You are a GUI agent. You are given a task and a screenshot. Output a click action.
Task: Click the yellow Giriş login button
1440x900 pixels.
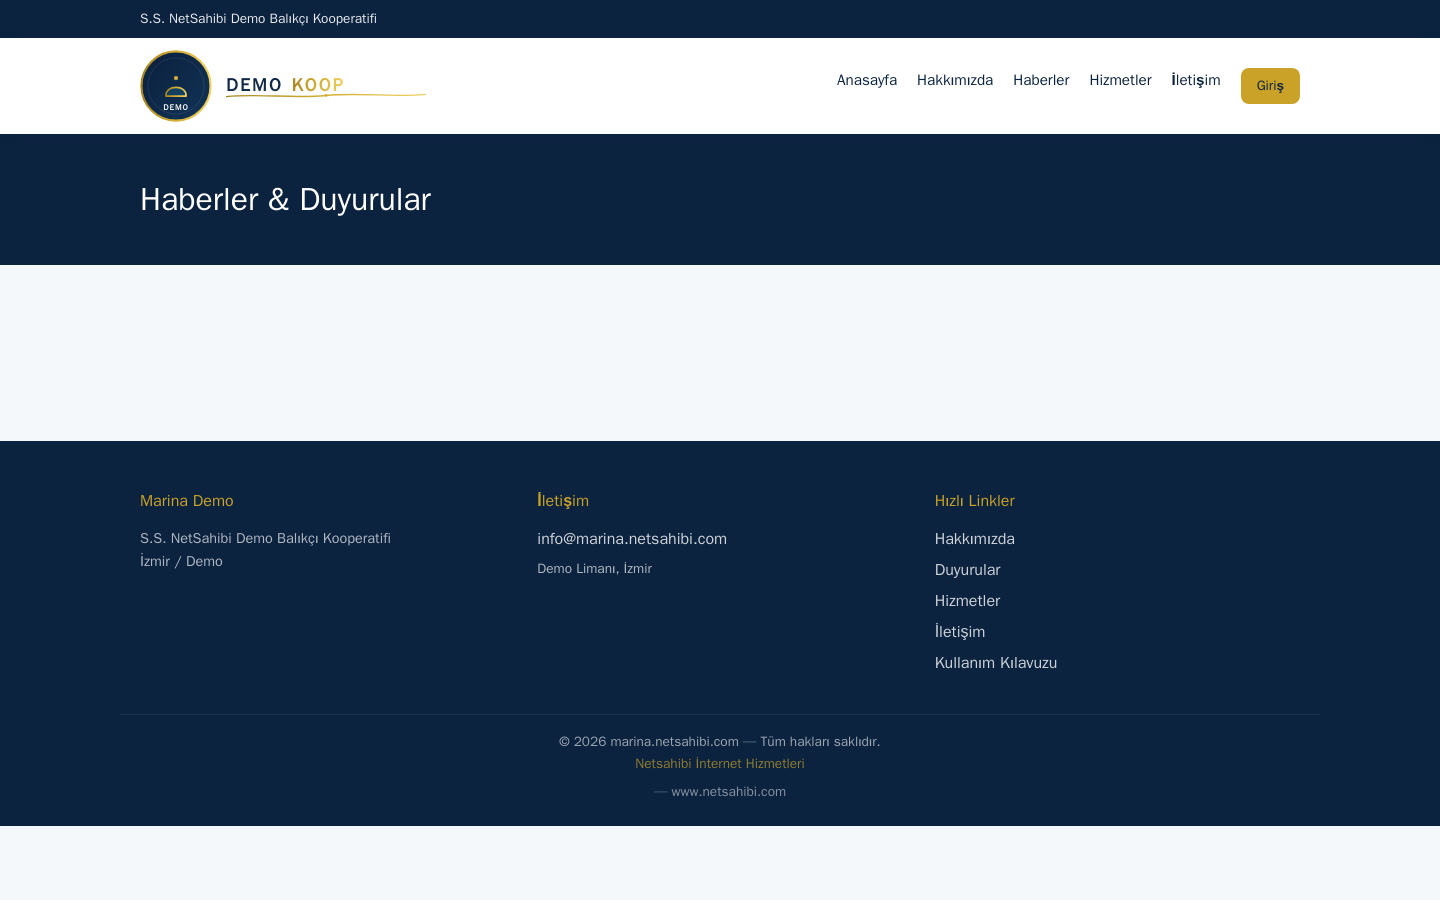[x=1270, y=86]
